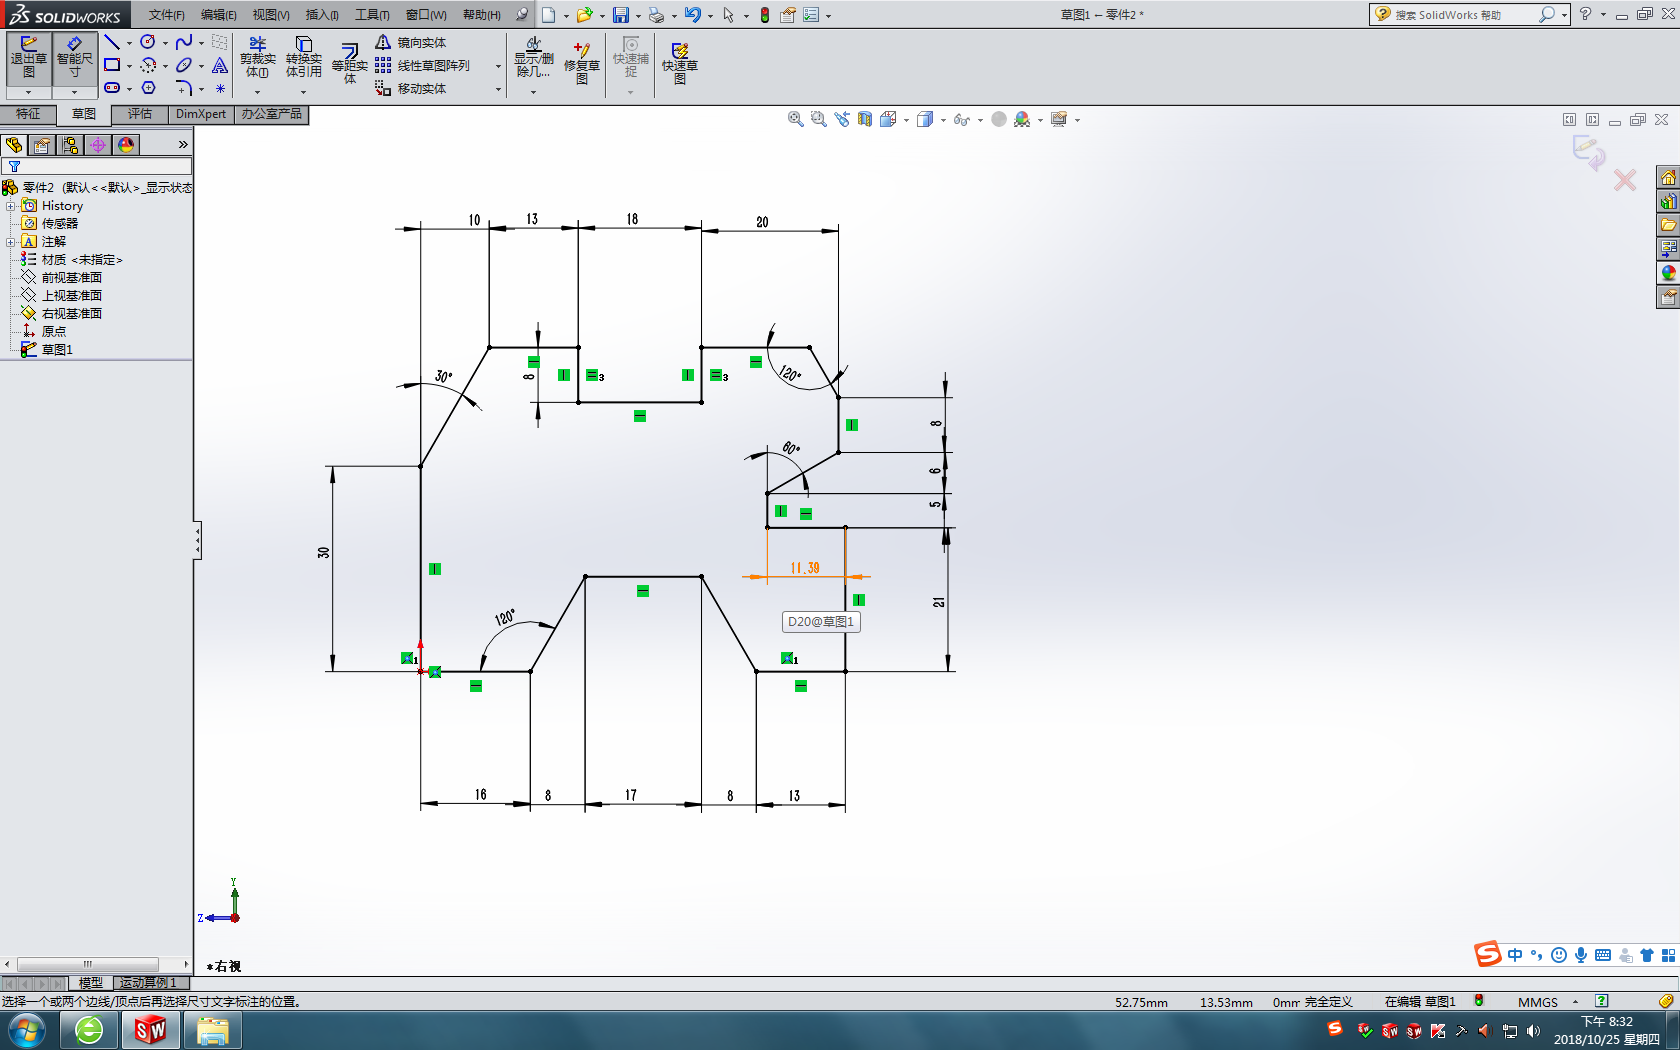
Task: Click Repair Sketch (修复草图)
Action: click(581, 62)
